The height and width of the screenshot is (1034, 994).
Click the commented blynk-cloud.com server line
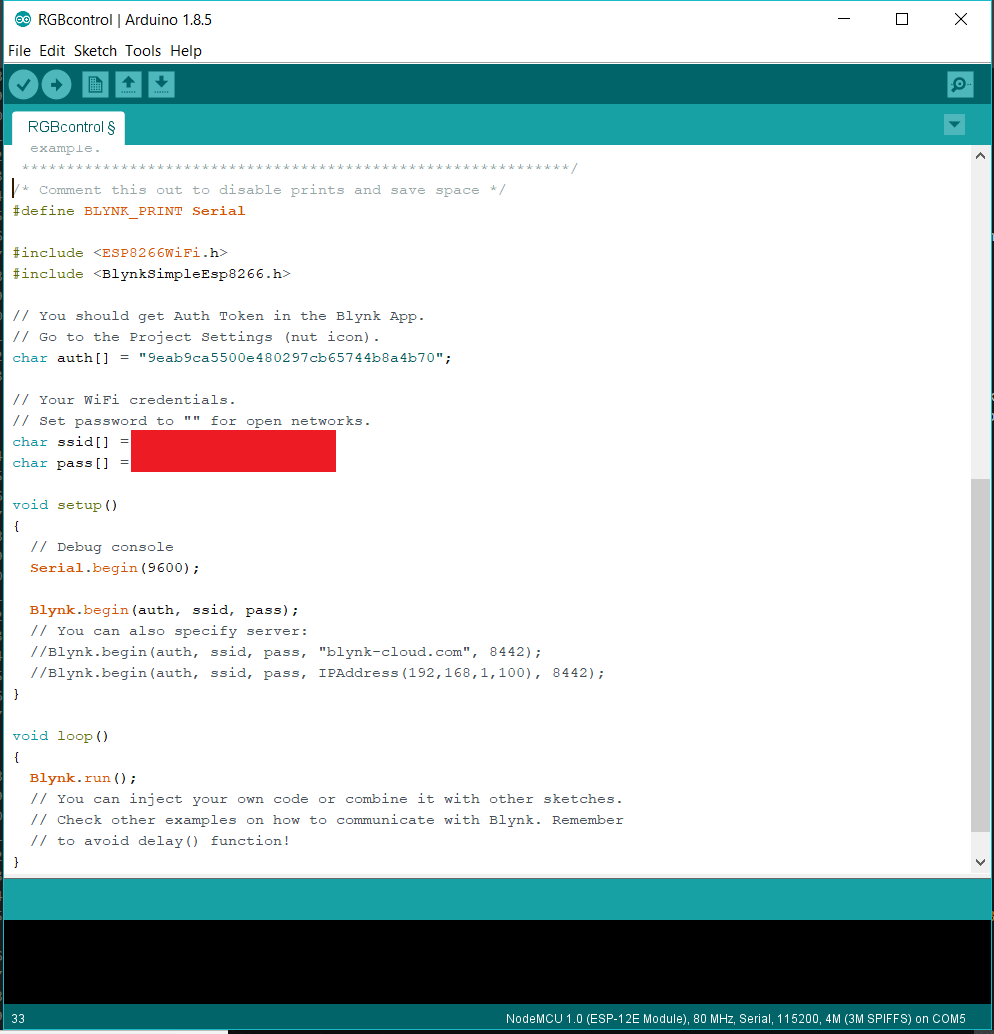coord(286,652)
